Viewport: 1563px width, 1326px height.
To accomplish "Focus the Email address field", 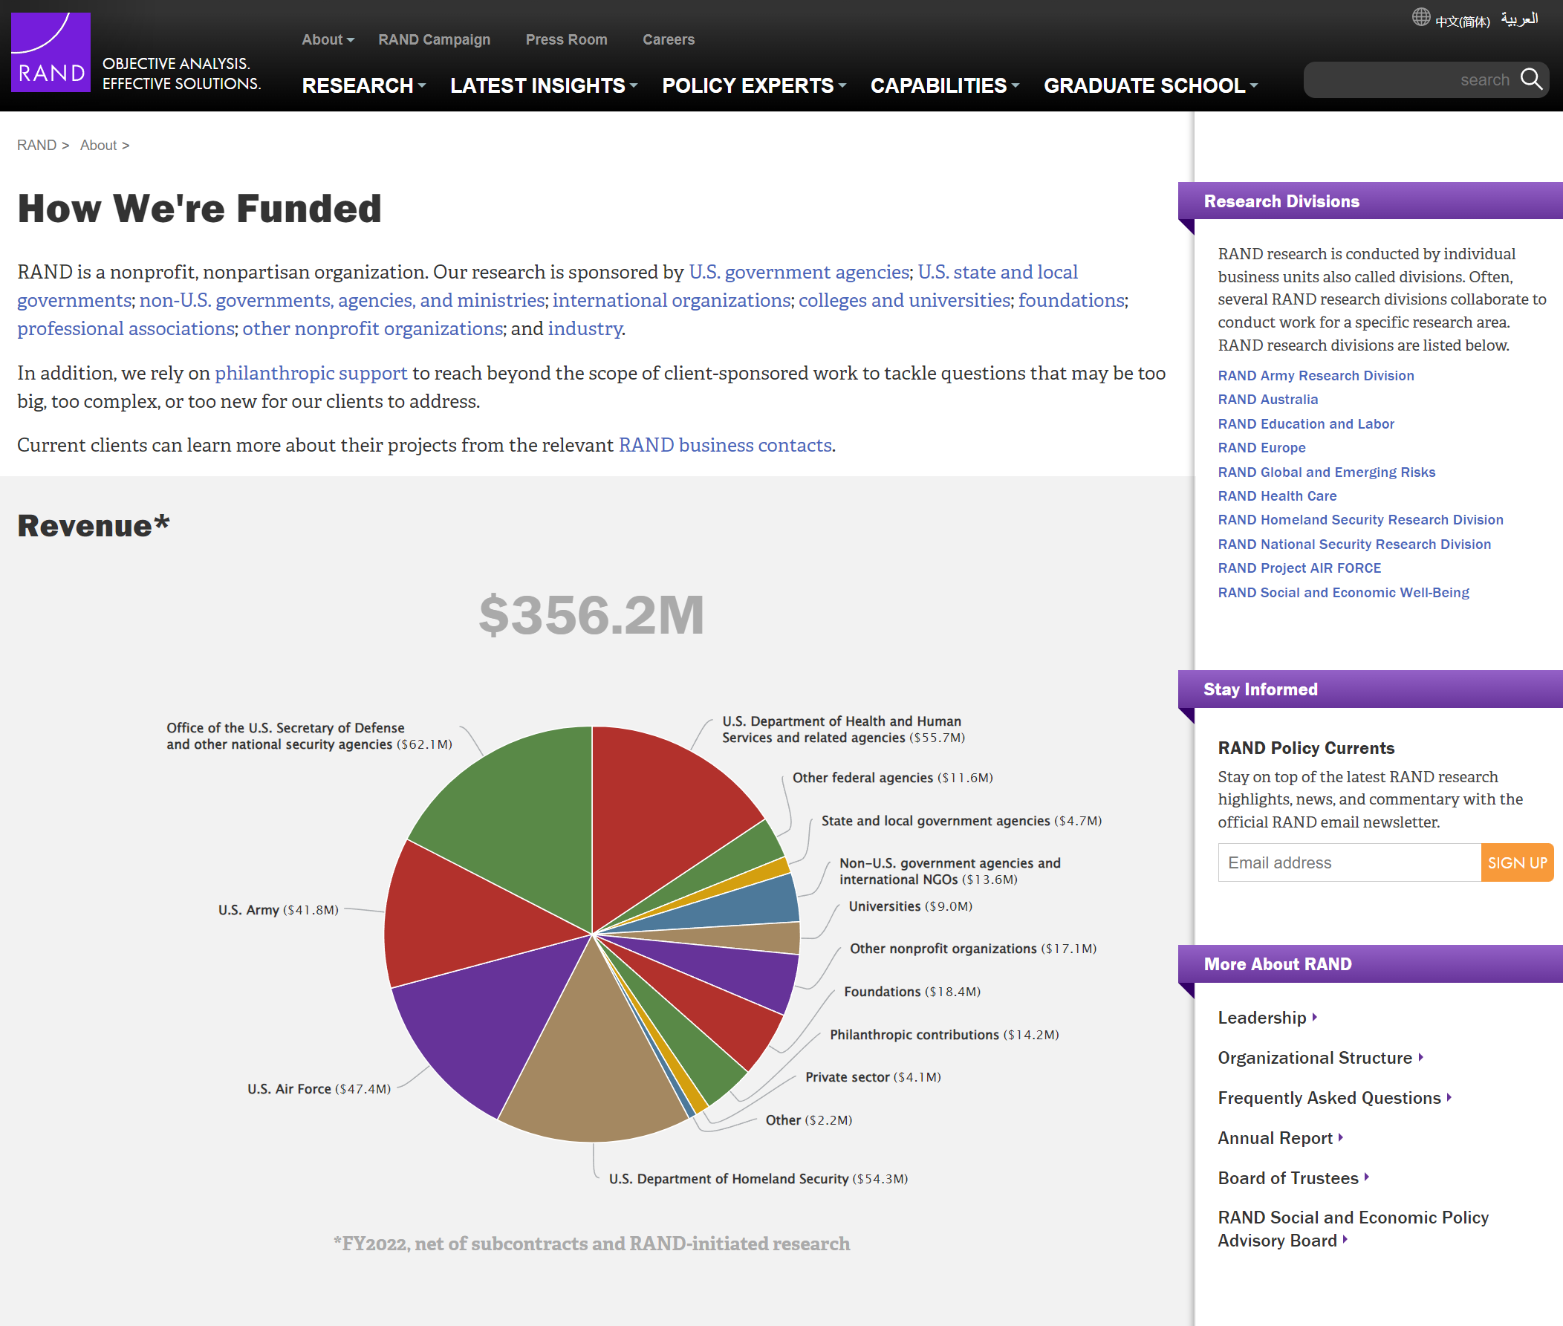I will [1349, 863].
